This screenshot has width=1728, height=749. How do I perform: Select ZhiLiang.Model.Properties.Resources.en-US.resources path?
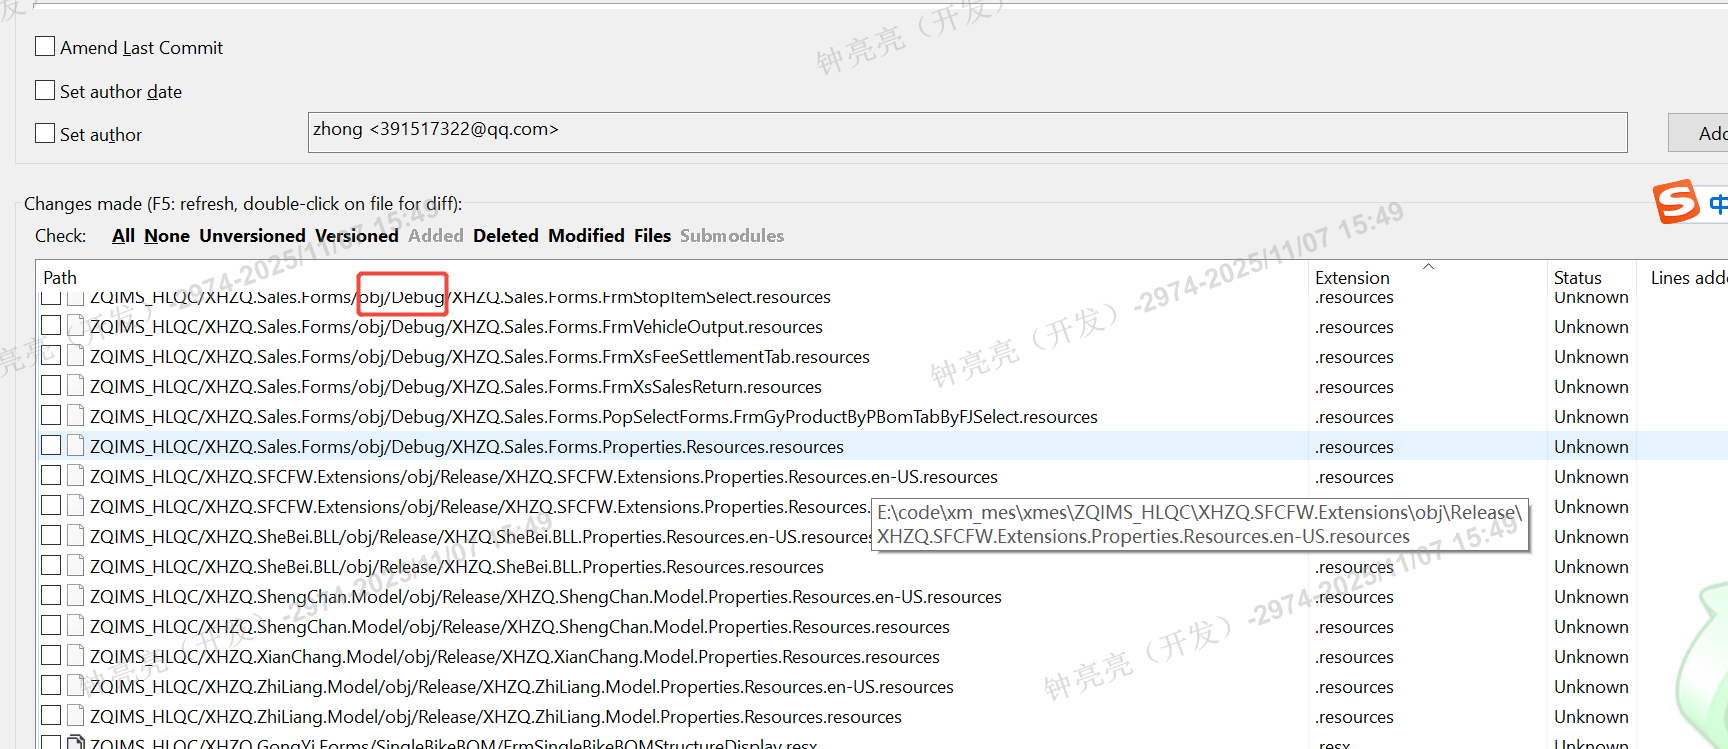click(x=522, y=687)
